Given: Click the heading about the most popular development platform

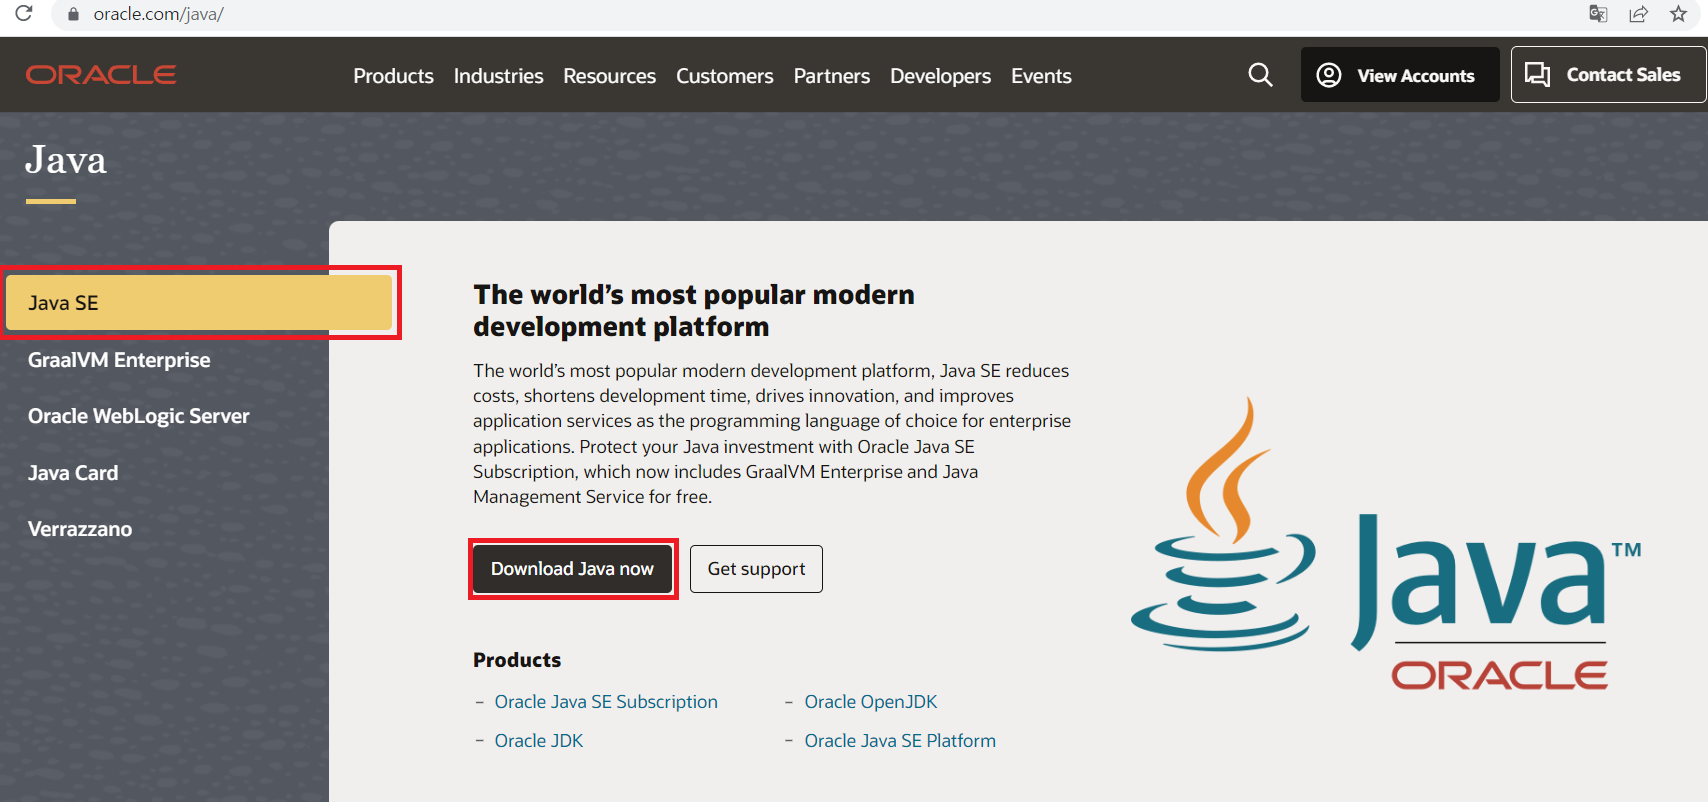Looking at the screenshot, I should click(694, 311).
